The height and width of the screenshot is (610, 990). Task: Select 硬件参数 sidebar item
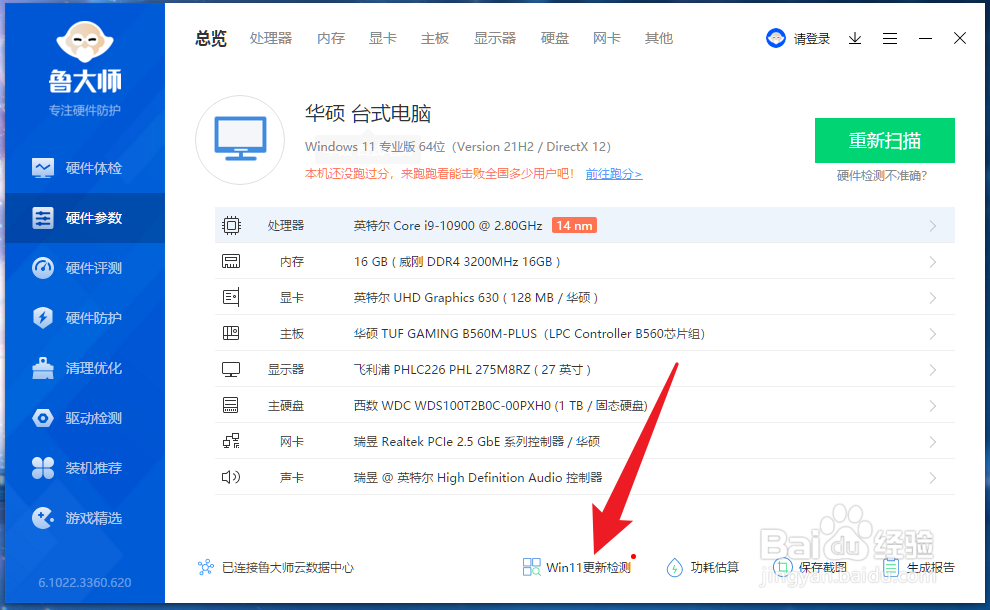(x=85, y=218)
